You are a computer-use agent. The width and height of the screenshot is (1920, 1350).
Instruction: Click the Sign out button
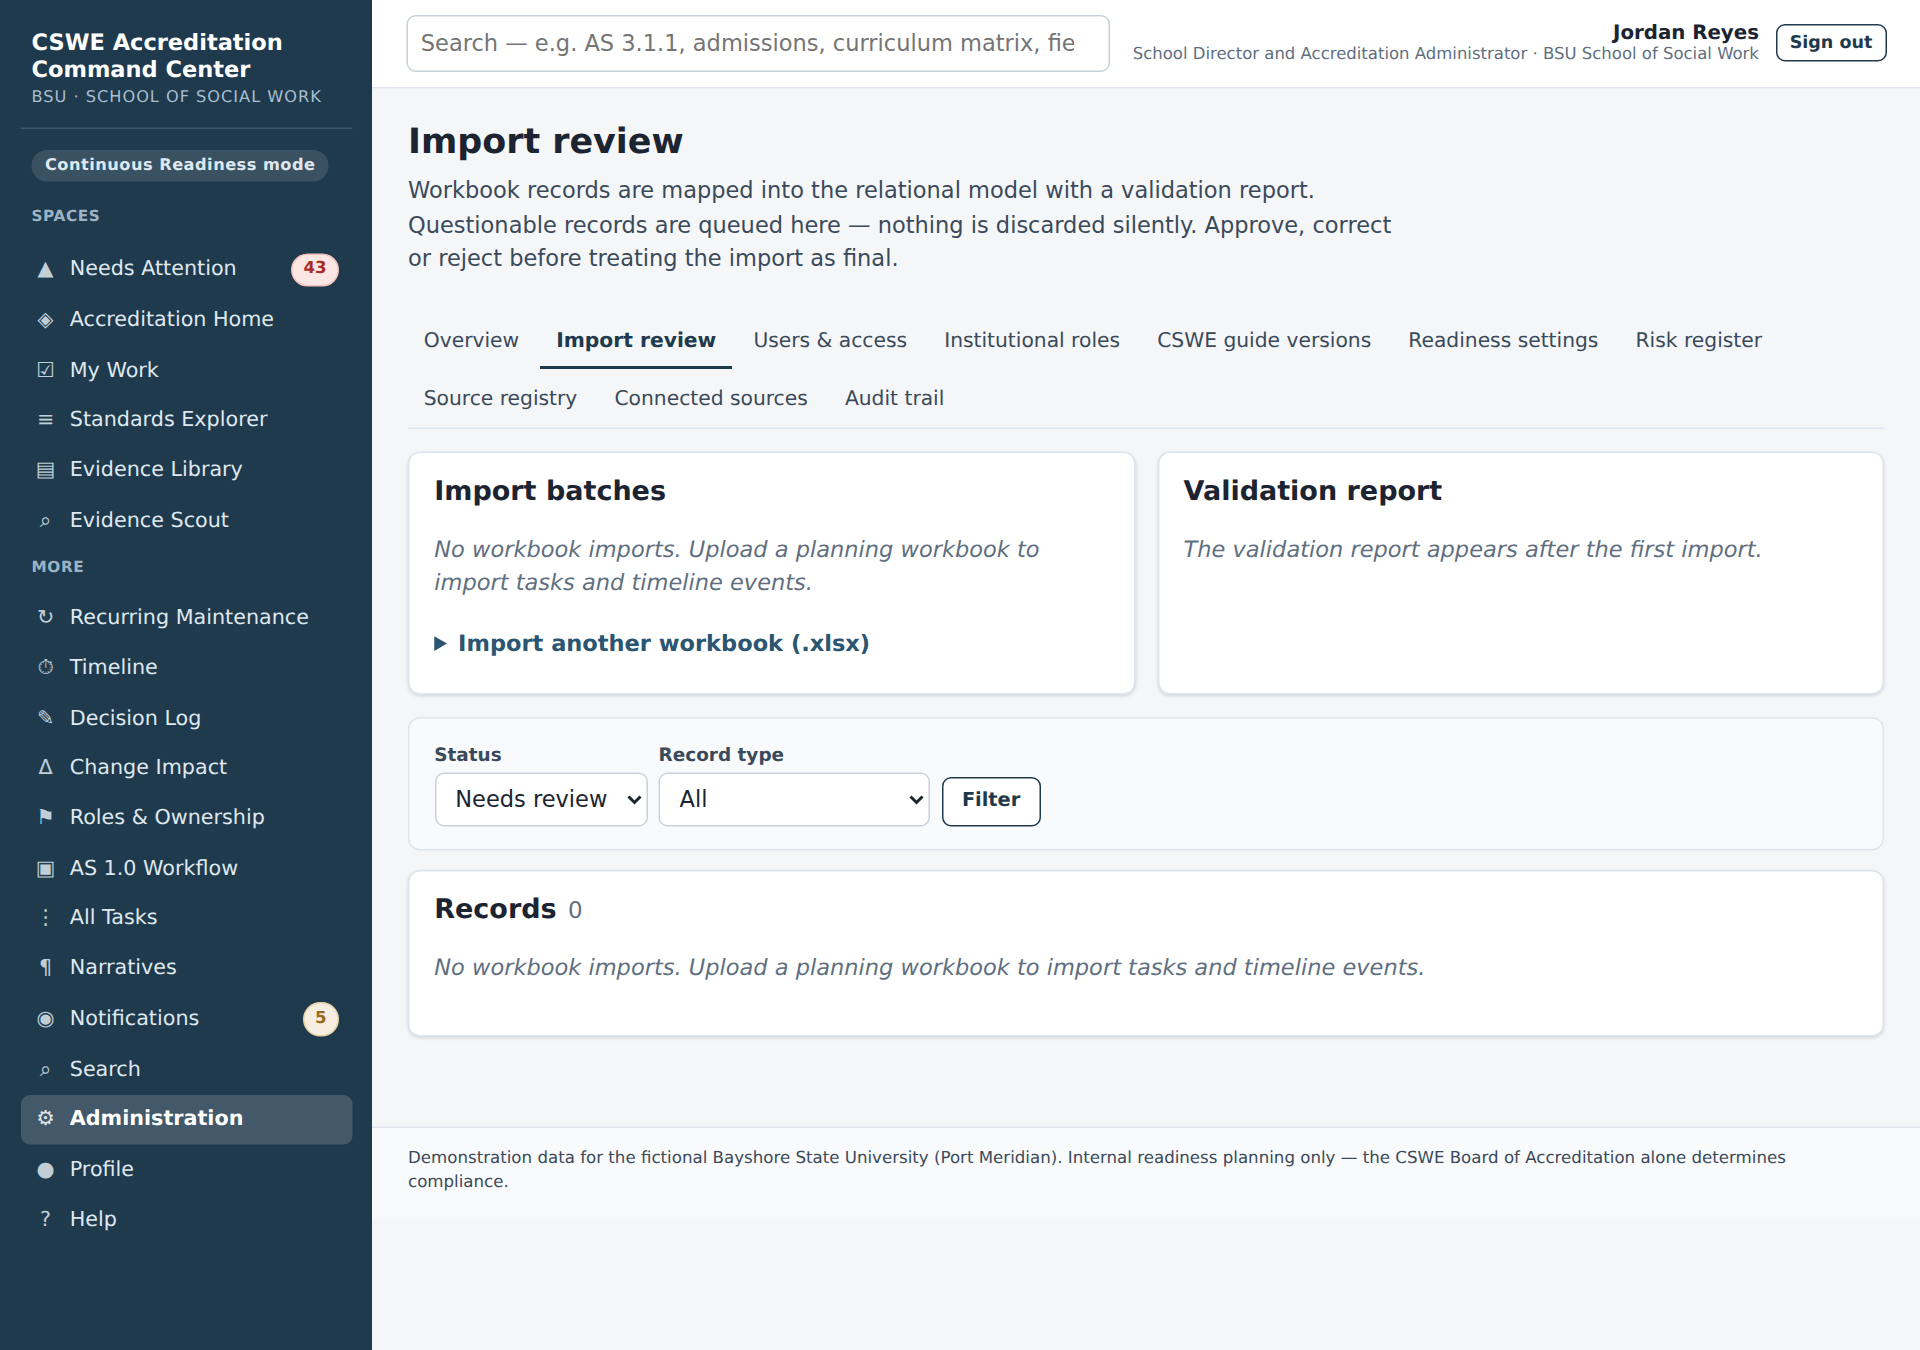pos(1831,43)
